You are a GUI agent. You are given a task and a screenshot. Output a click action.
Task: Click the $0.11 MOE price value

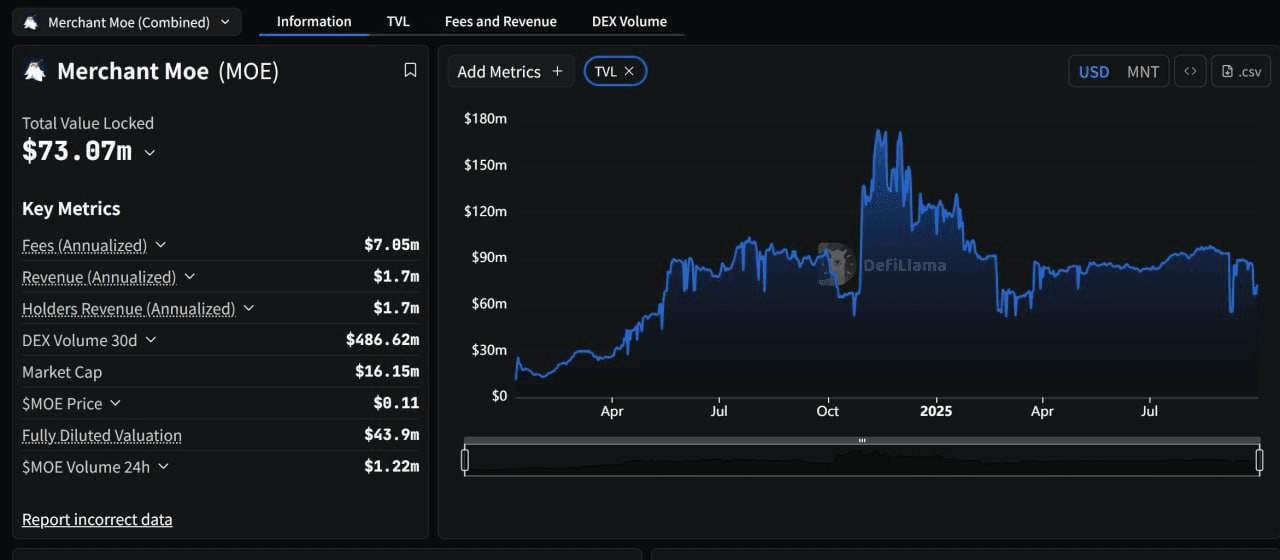coord(396,403)
